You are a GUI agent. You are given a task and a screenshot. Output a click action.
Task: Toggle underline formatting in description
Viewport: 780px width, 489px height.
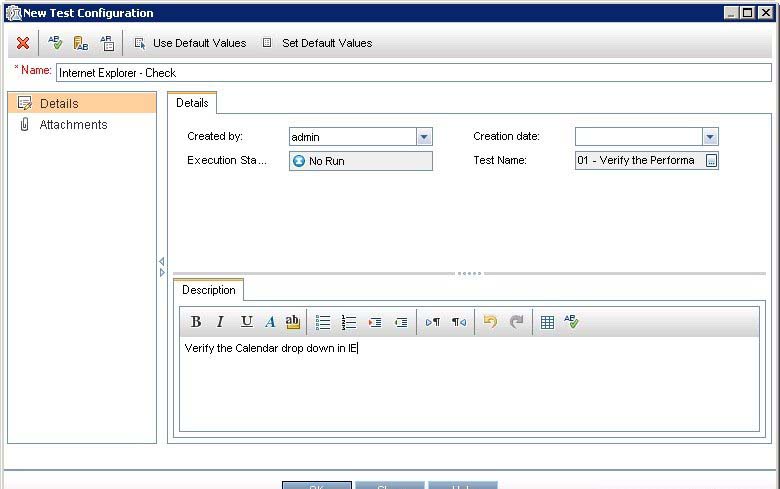[246, 322]
